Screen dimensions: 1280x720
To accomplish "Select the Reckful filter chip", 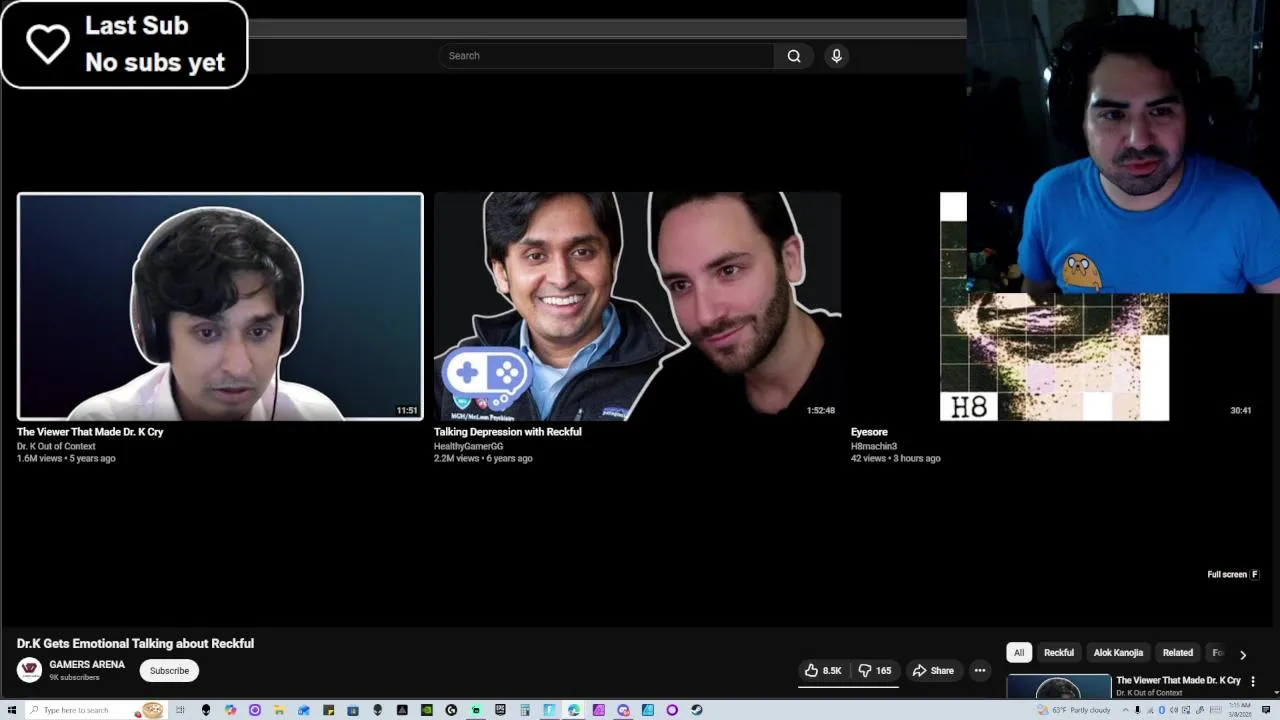I will coord(1059,653).
